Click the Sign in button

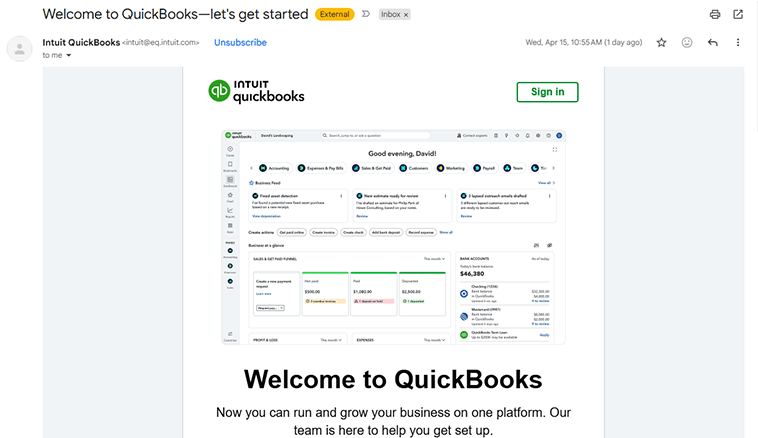click(x=547, y=92)
